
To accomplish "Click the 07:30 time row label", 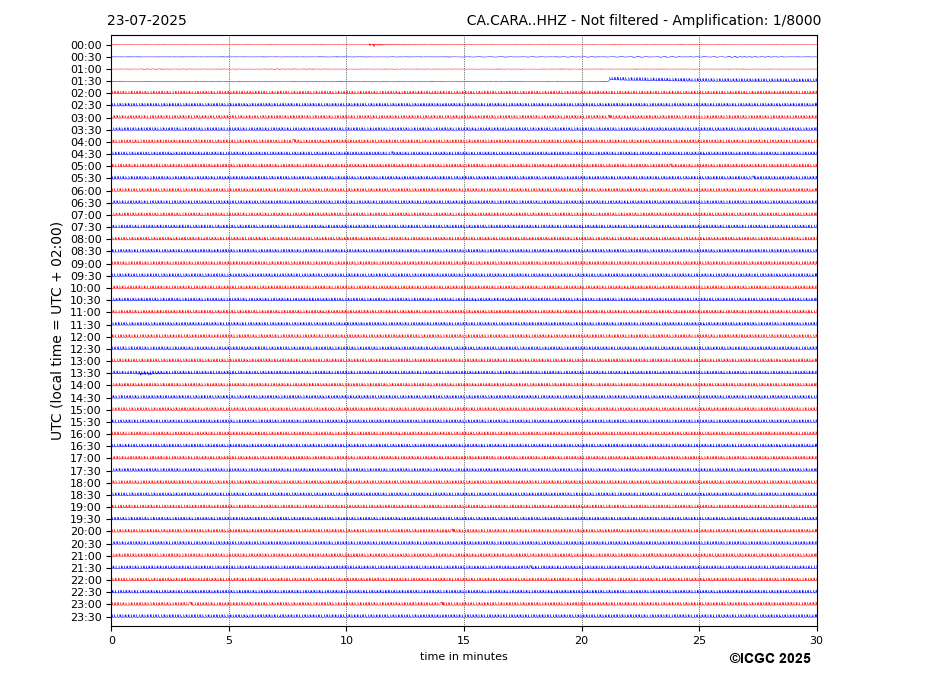I will pyautogui.click(x=86, y=228).
